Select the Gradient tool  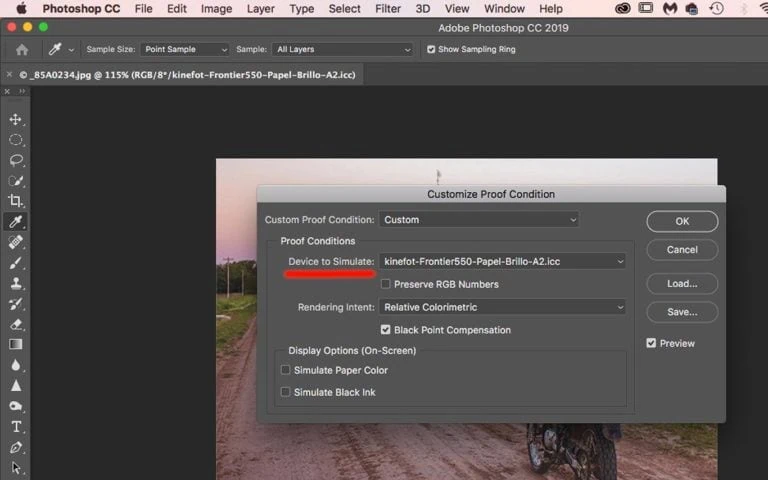(x=15, y=344)
